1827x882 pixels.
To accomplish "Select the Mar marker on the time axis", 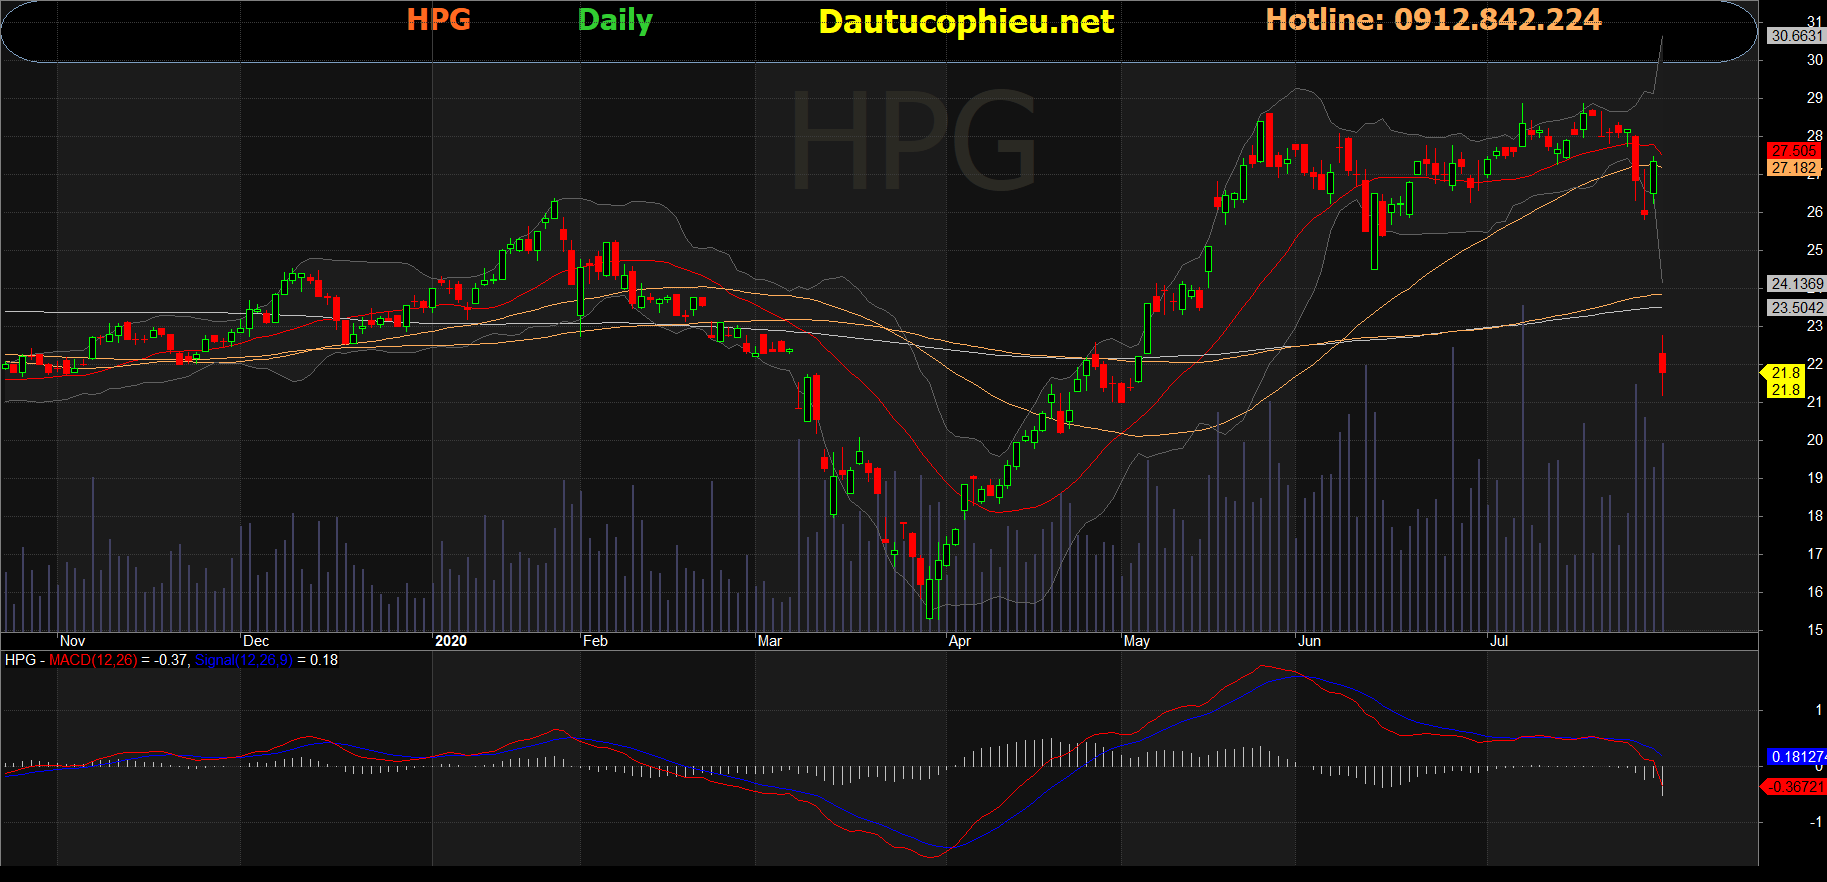I will coord(769,641).
